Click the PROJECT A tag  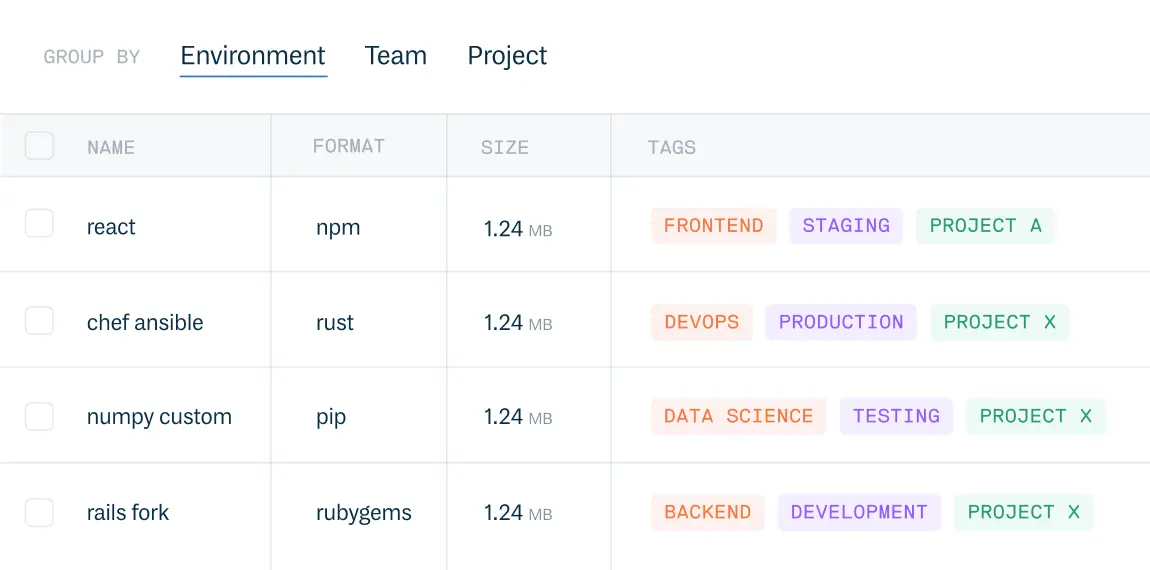tap(985, 225)
